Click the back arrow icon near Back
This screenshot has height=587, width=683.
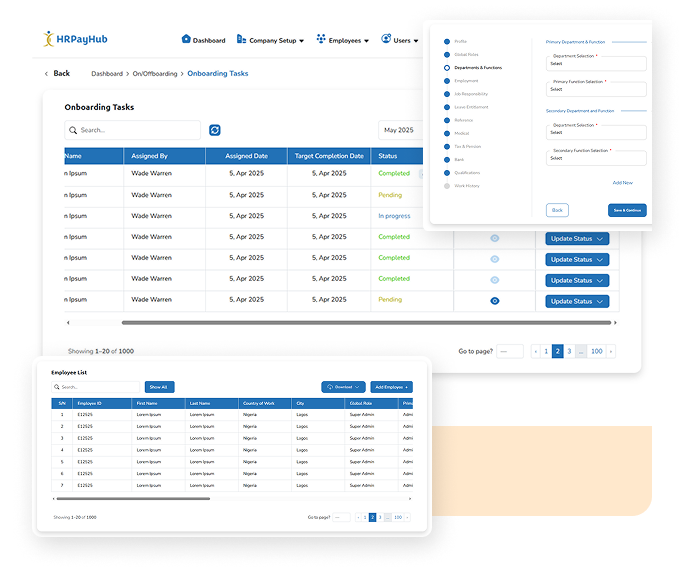(46, 74)
